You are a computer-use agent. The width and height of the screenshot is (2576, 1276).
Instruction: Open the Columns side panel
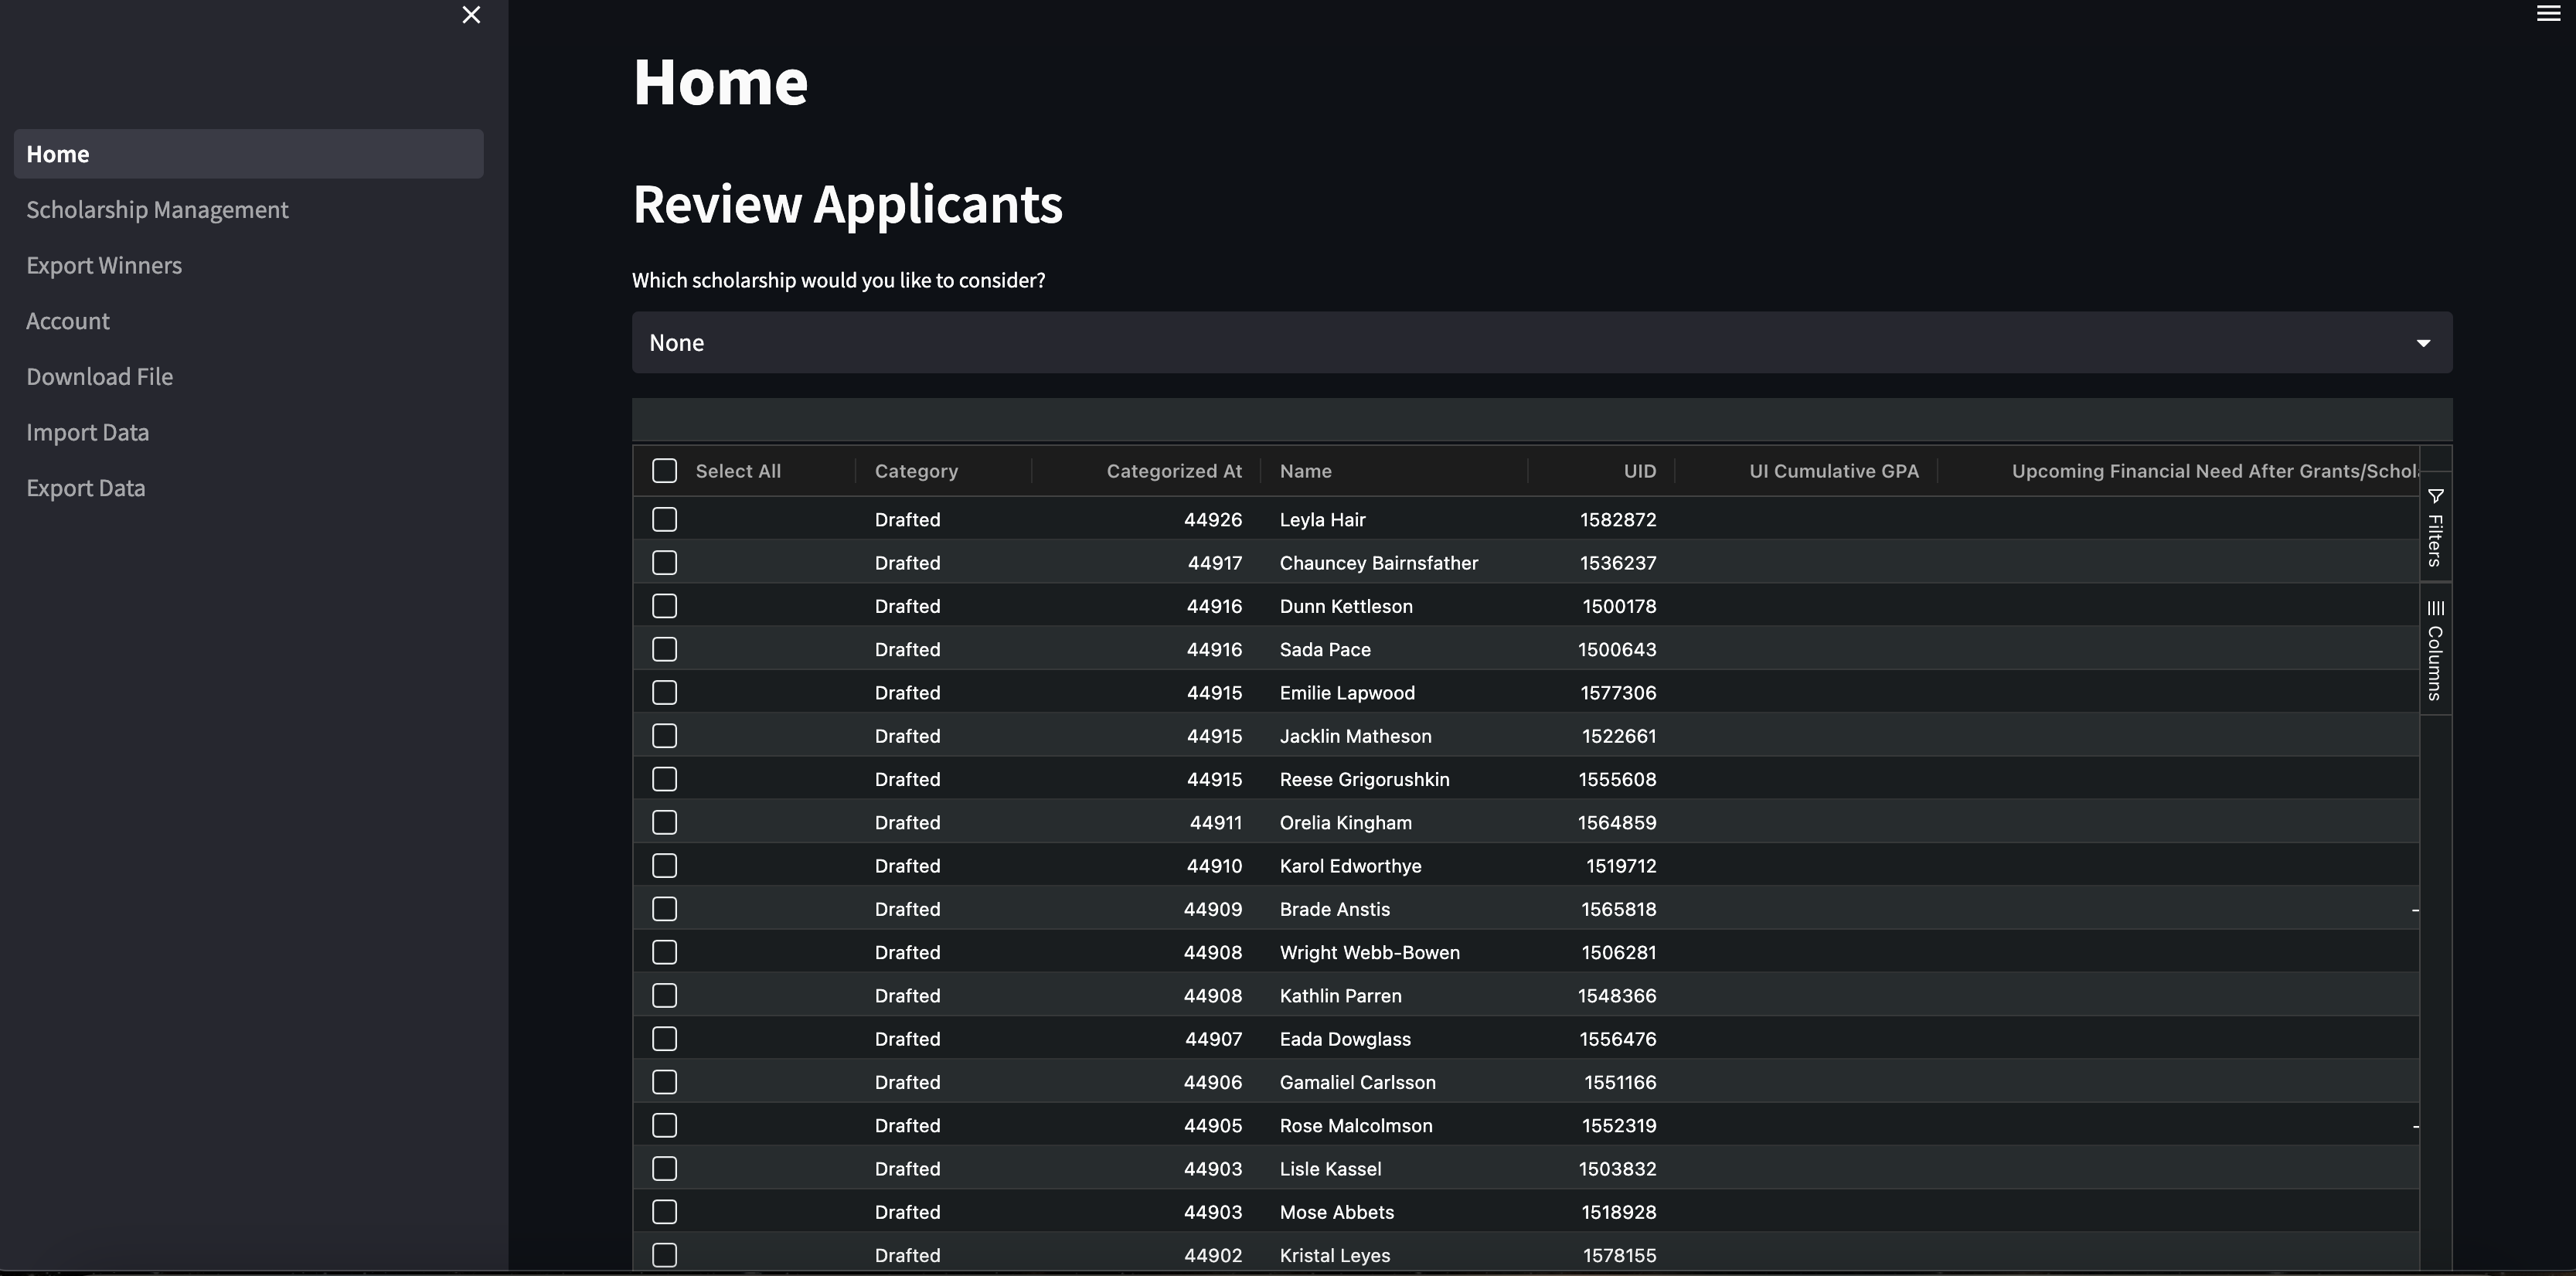pos(2435,650)
